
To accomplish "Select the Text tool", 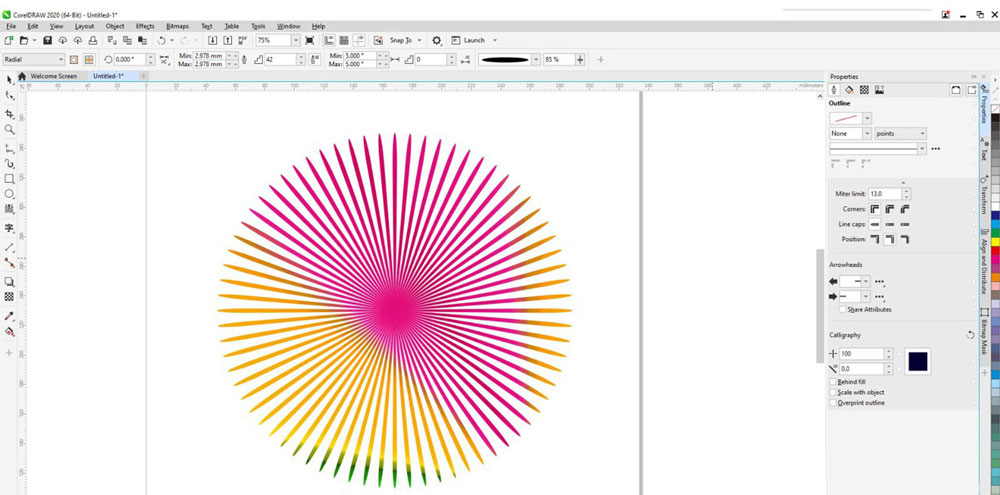I will tap(9, 228).
